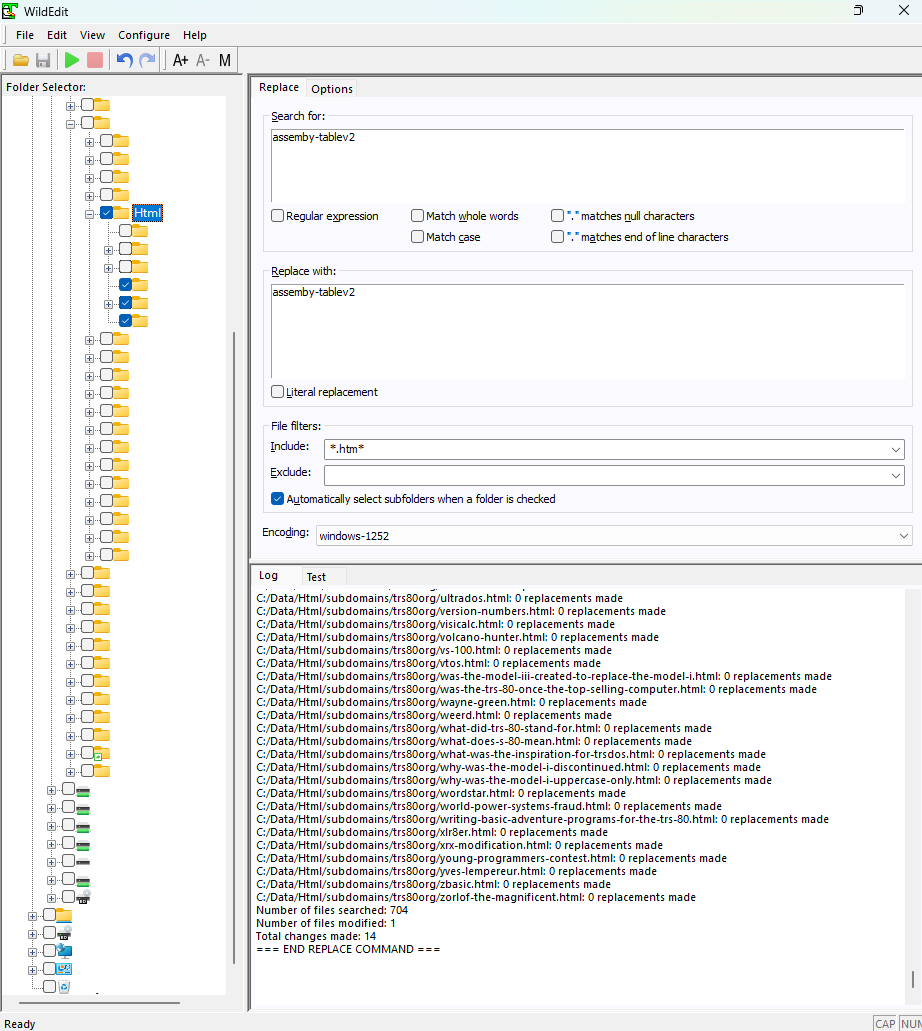Toggle the Match case checkbox
Viewport: 922px width, 1031px height.
tap(418, 237)
